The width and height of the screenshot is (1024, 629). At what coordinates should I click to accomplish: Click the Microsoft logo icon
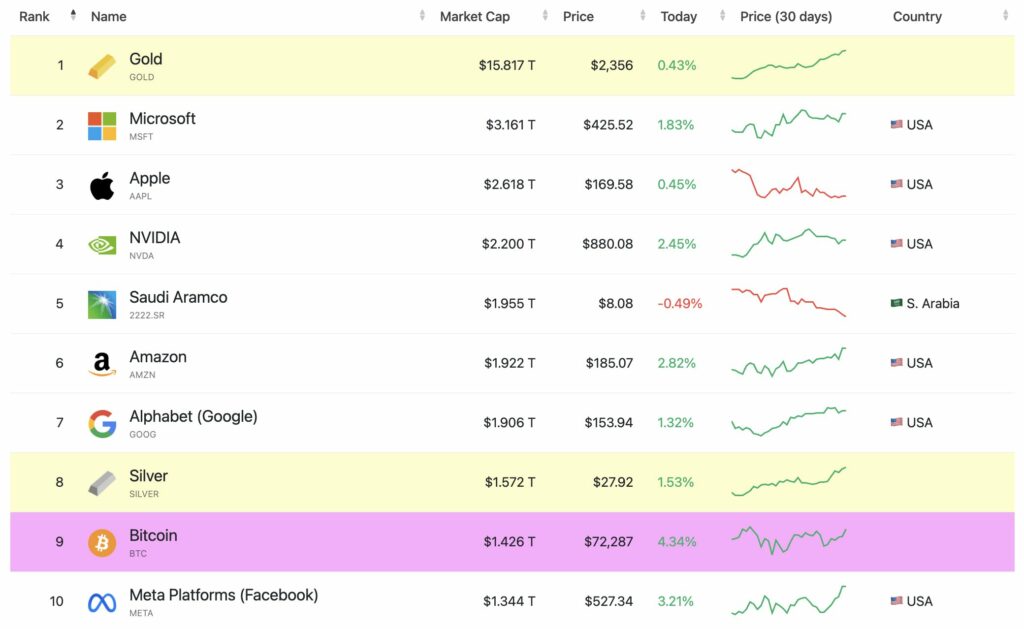(104, 124)
